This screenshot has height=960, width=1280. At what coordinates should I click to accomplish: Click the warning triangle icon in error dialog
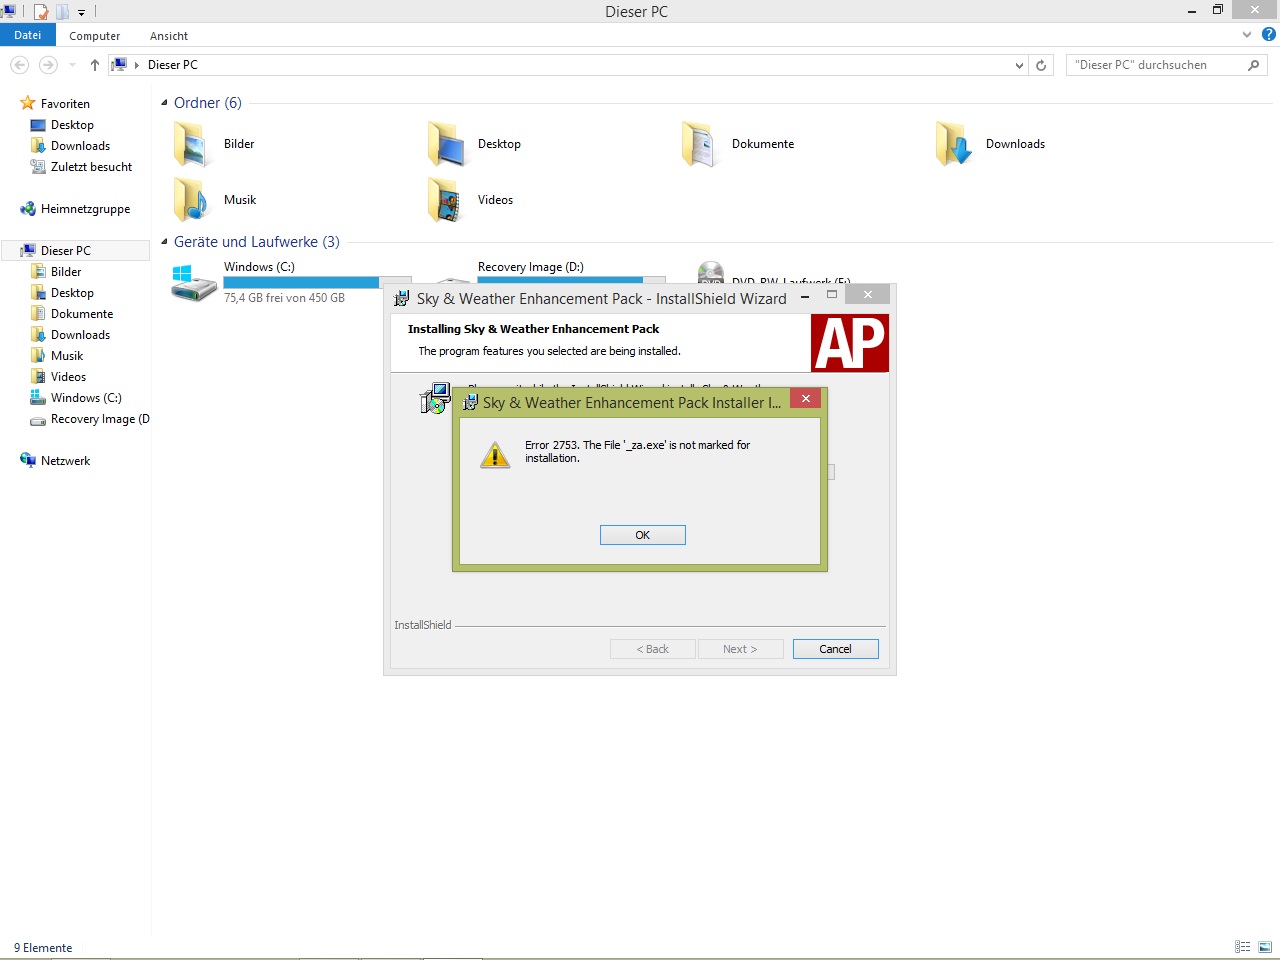(495, 455)
